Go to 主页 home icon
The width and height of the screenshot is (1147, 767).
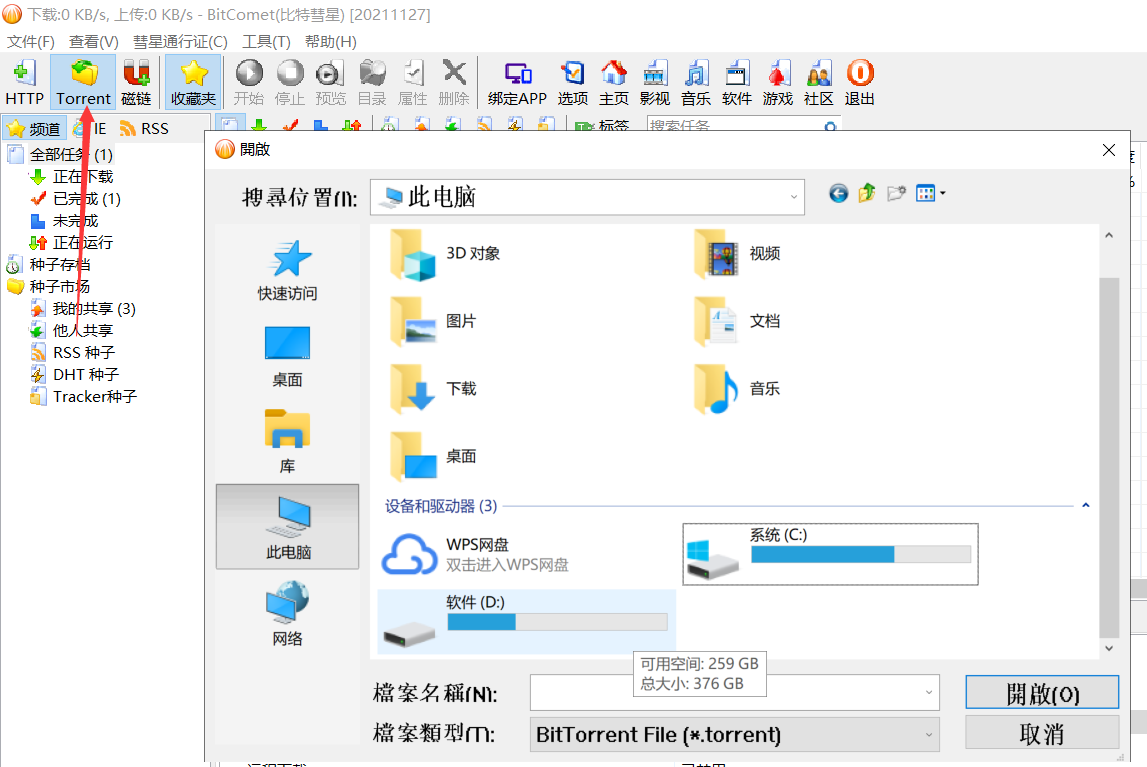click(614, 82)
